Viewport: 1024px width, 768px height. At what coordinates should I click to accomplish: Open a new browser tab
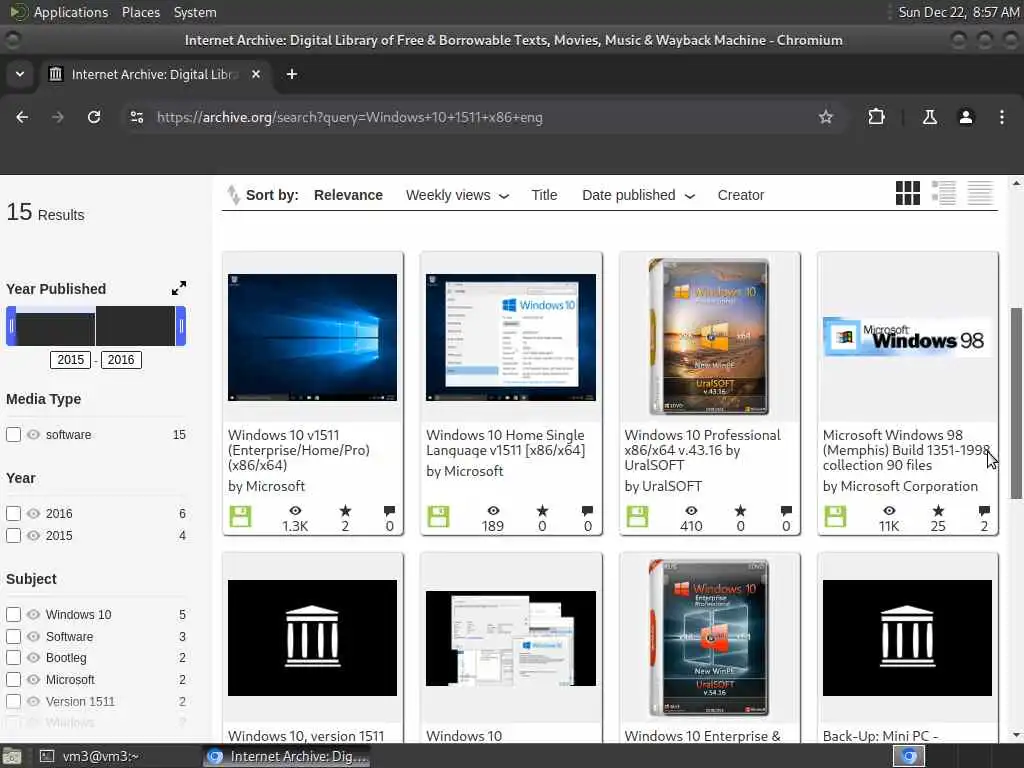(292, 74)
